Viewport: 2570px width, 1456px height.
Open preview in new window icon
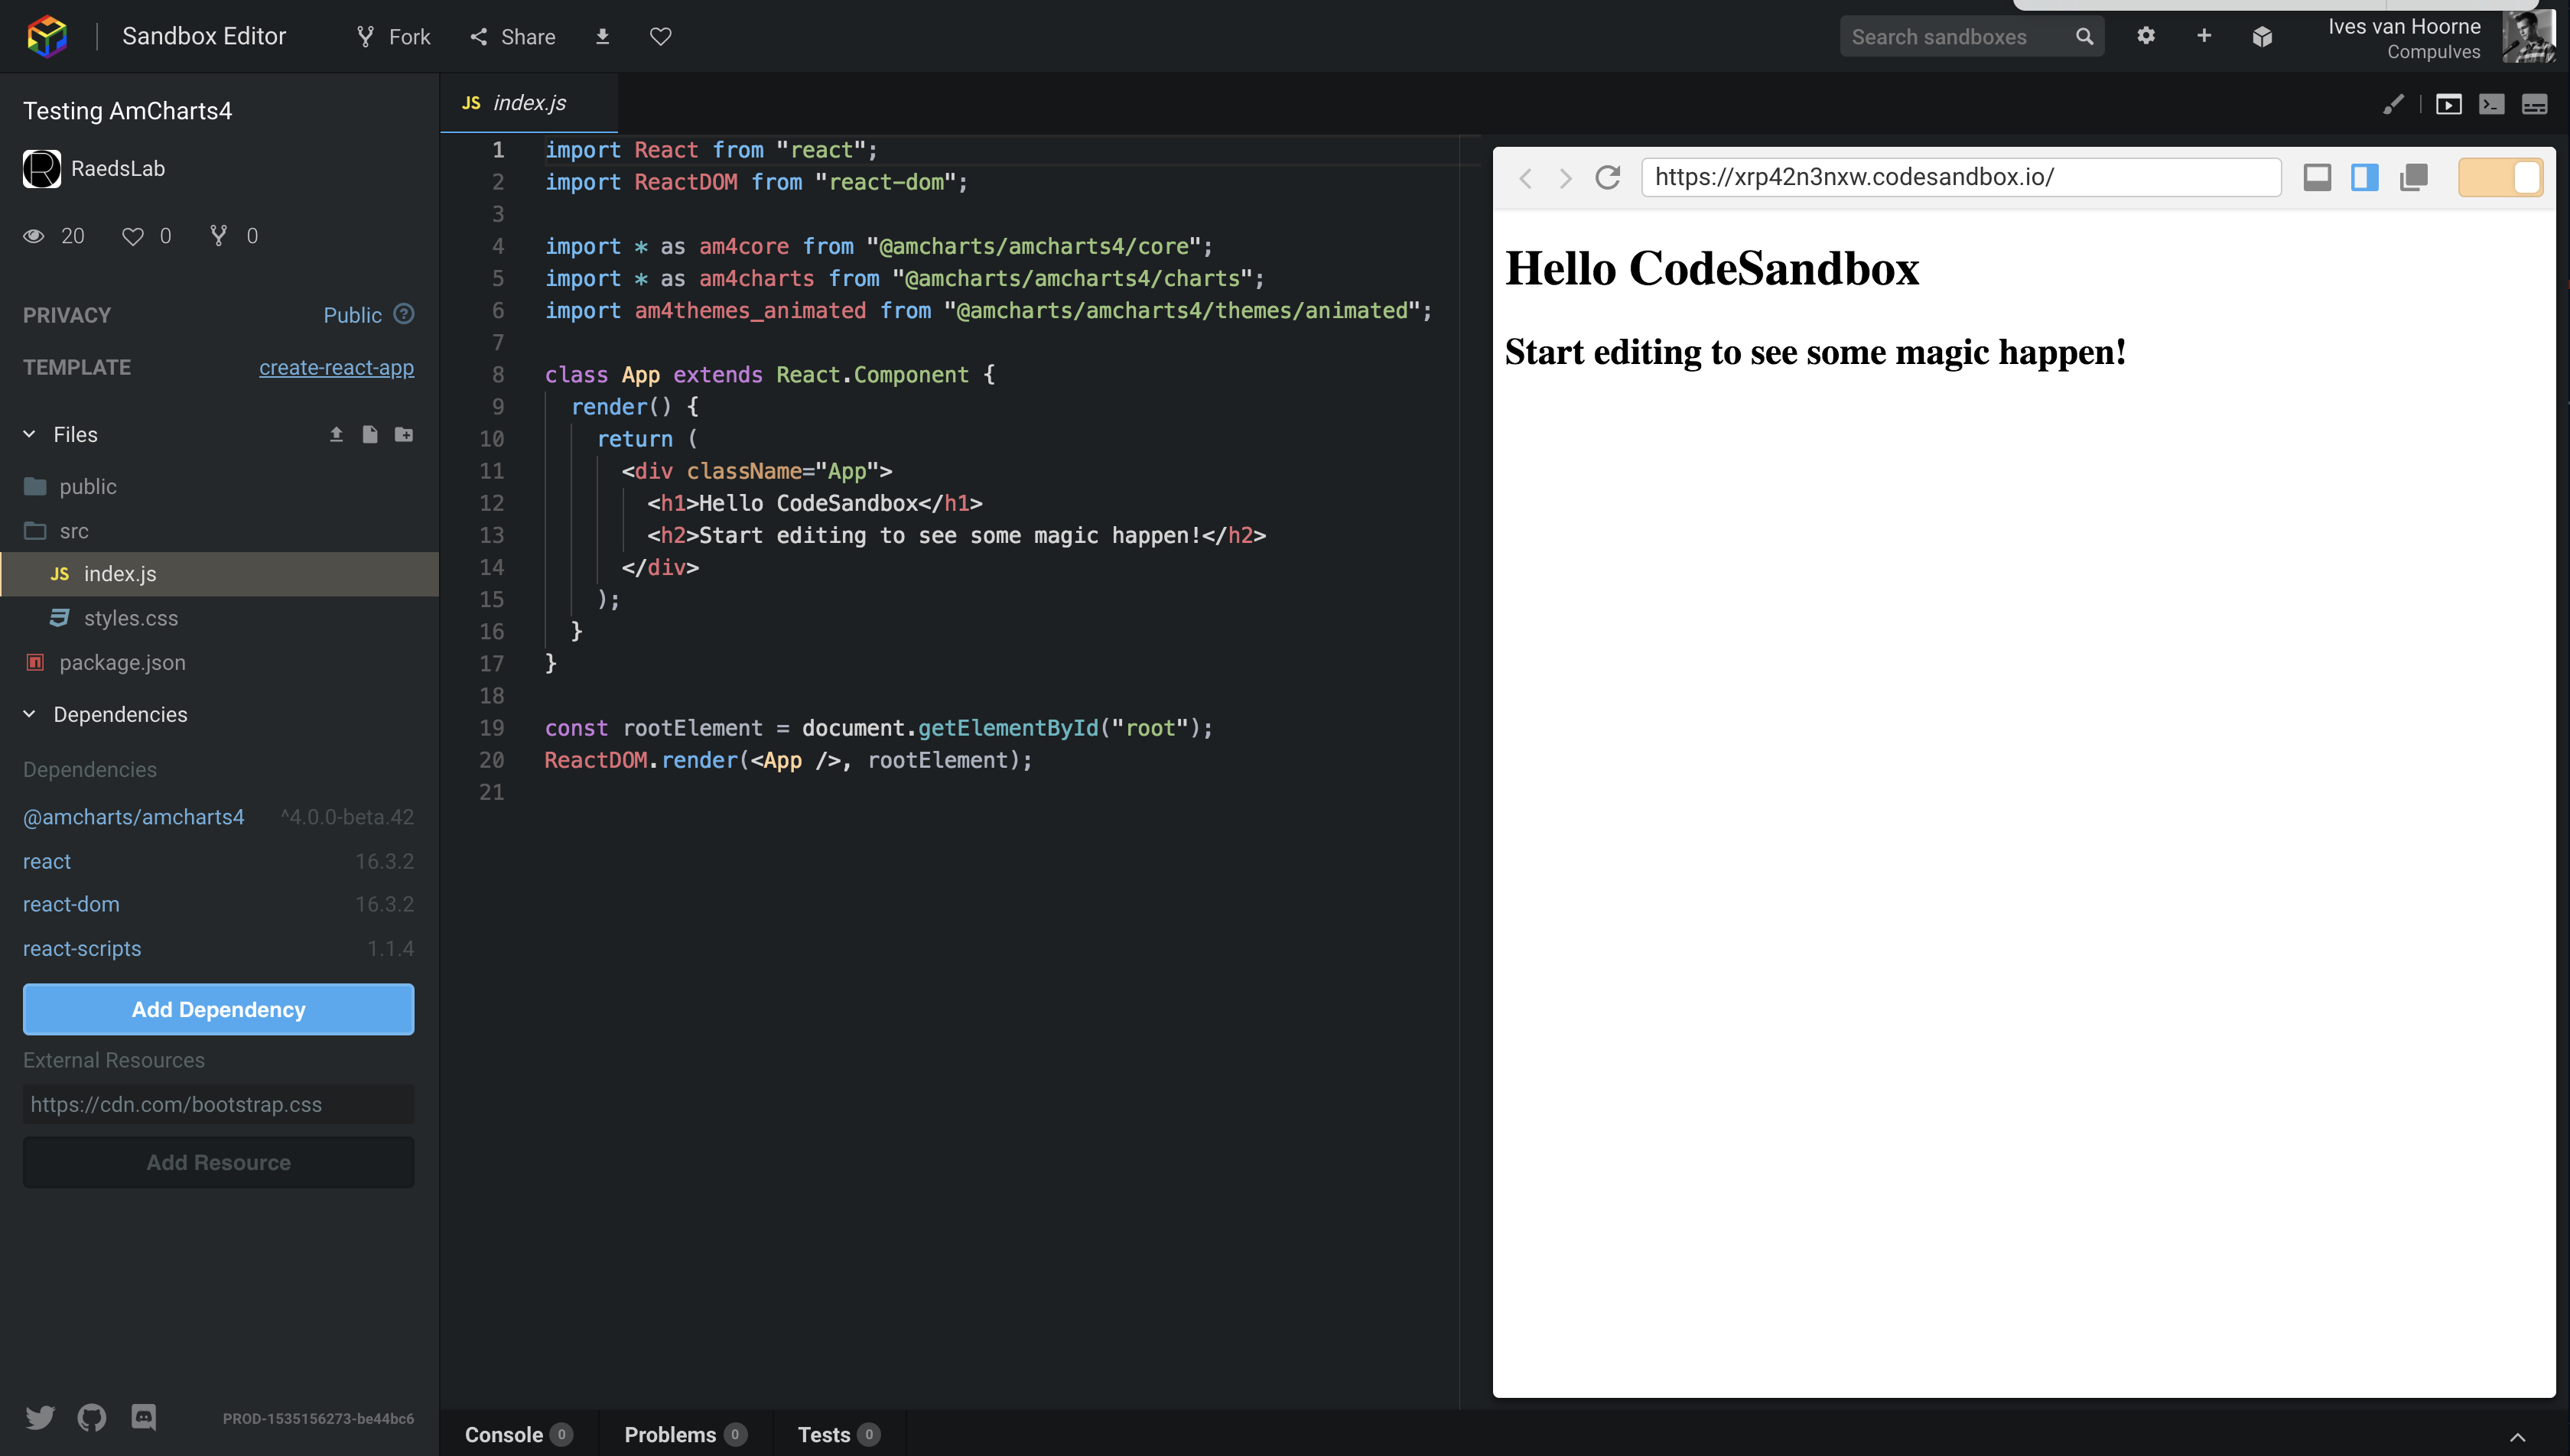point(2413,178)
